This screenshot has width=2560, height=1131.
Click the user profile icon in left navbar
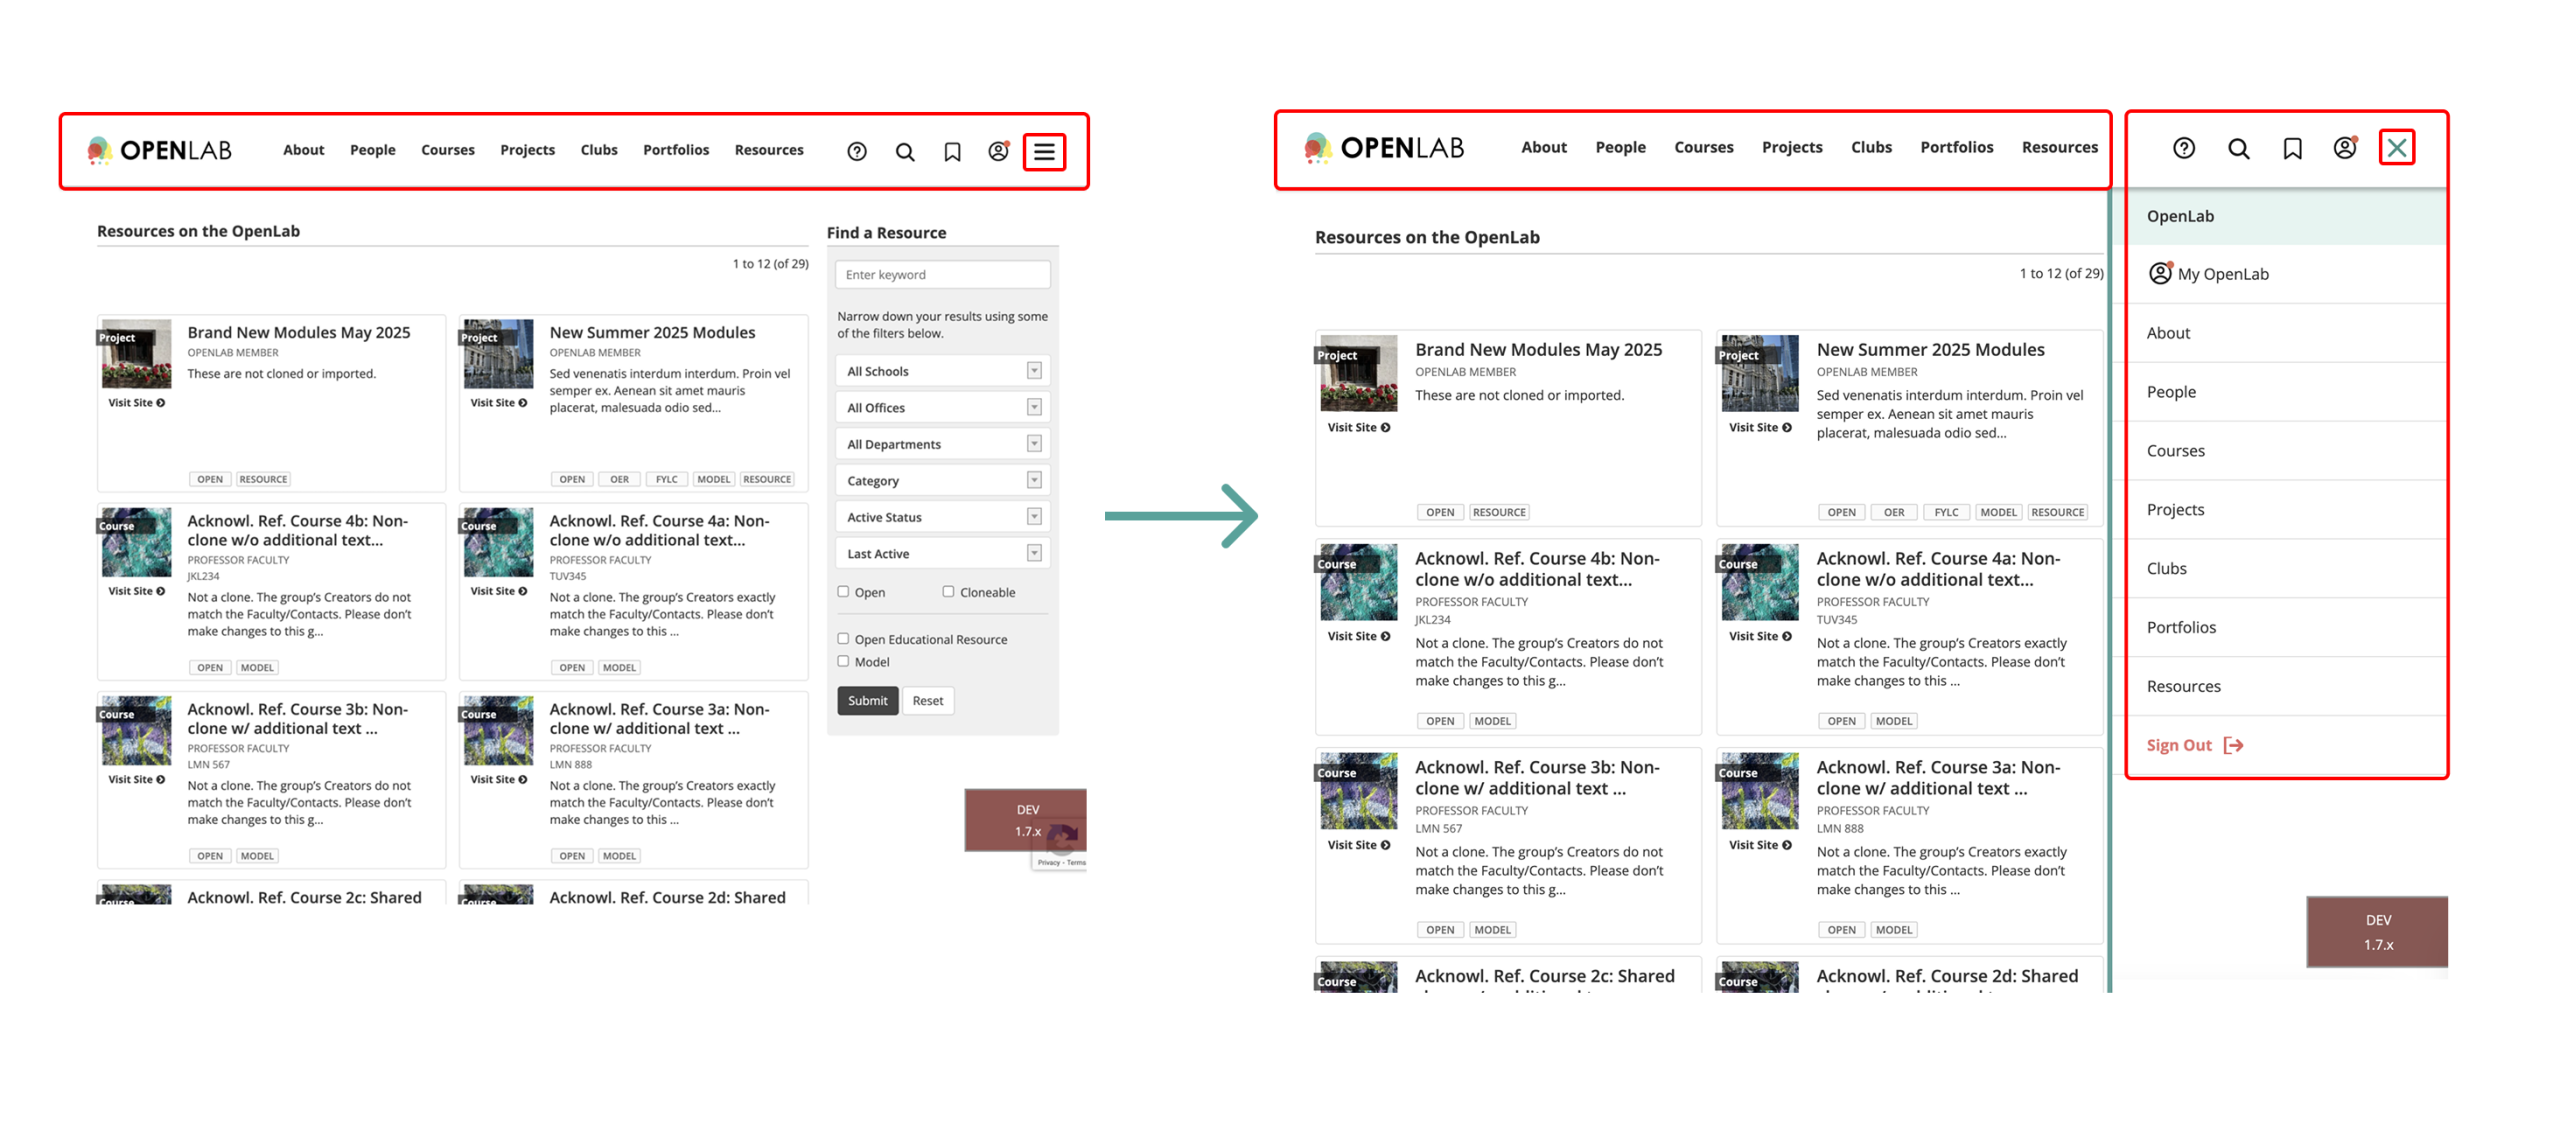(997, 152)
